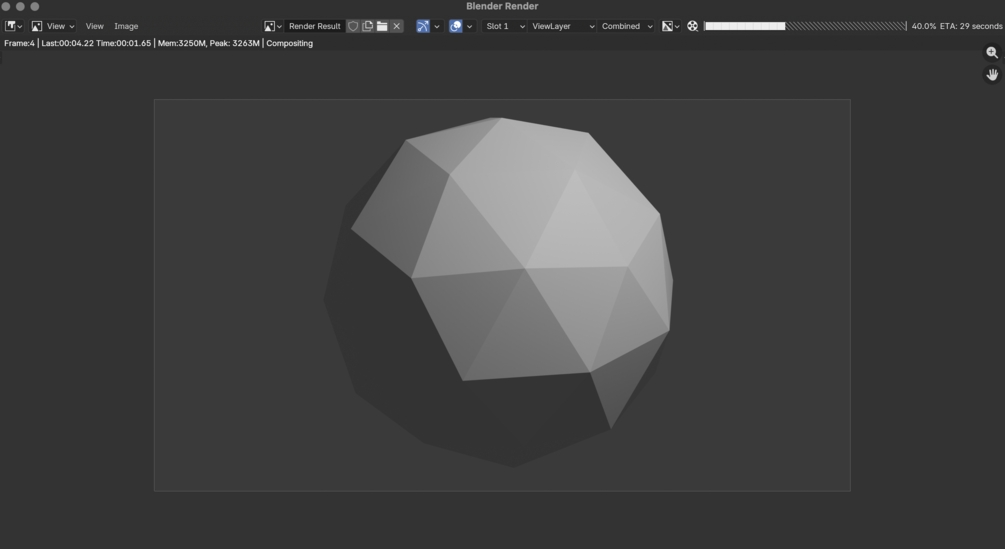Select the pan hand tool
Screen dimensions: 1005x549
[x=992, y=74]
